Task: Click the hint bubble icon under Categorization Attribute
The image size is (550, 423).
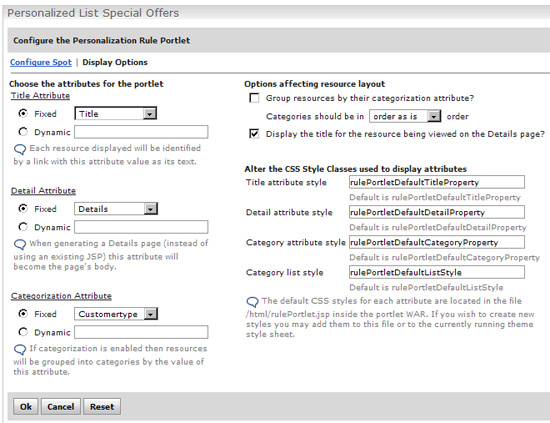Action: (20, 349)
